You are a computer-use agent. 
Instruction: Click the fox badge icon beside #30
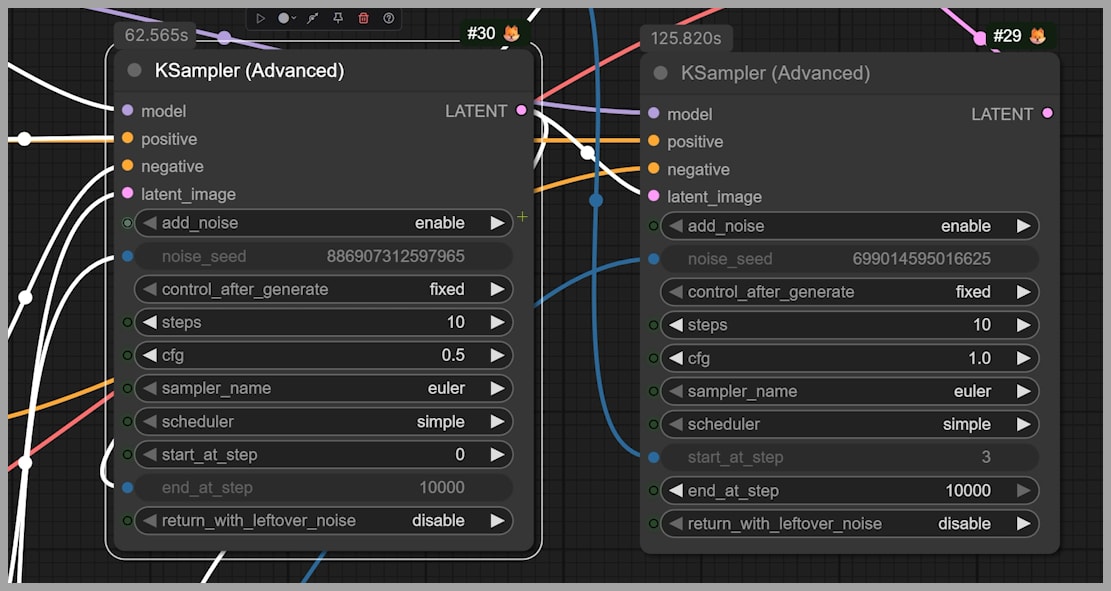(x=511, y=34)
